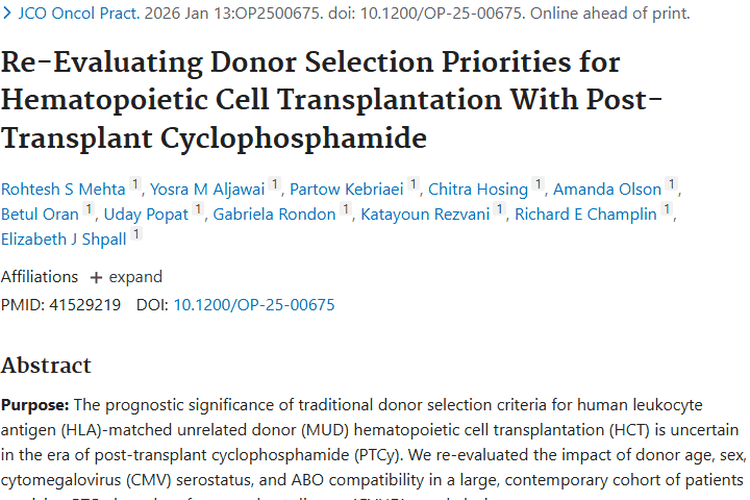The image size is (750, 500).
Task: Click affiliation superscript after Elizabeth J Shpall
Action: [x=136, y=233]
